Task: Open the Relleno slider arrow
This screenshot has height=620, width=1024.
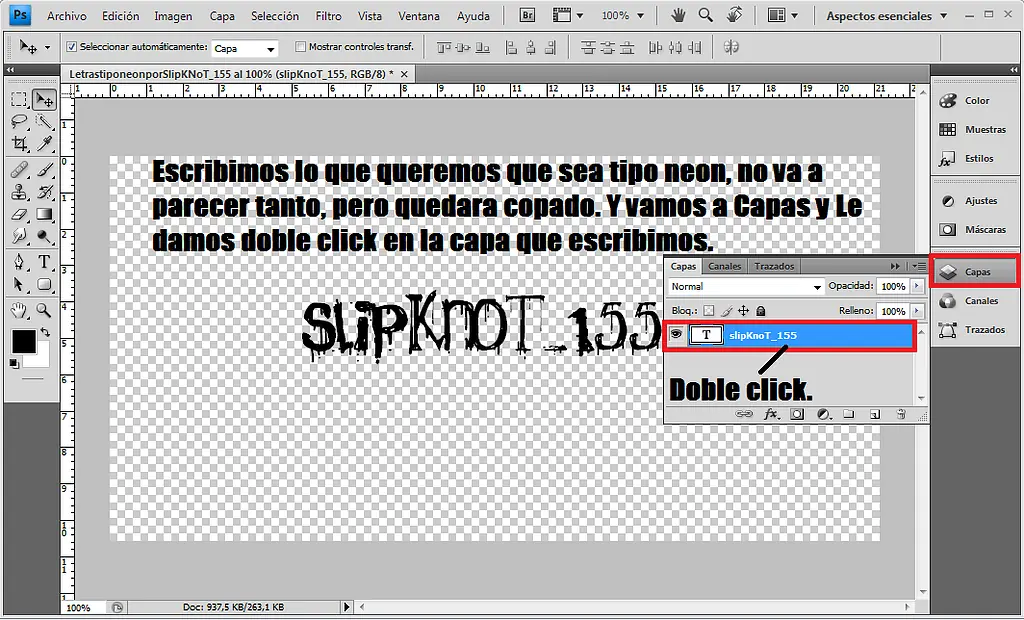Action: [x=917, y=311]
